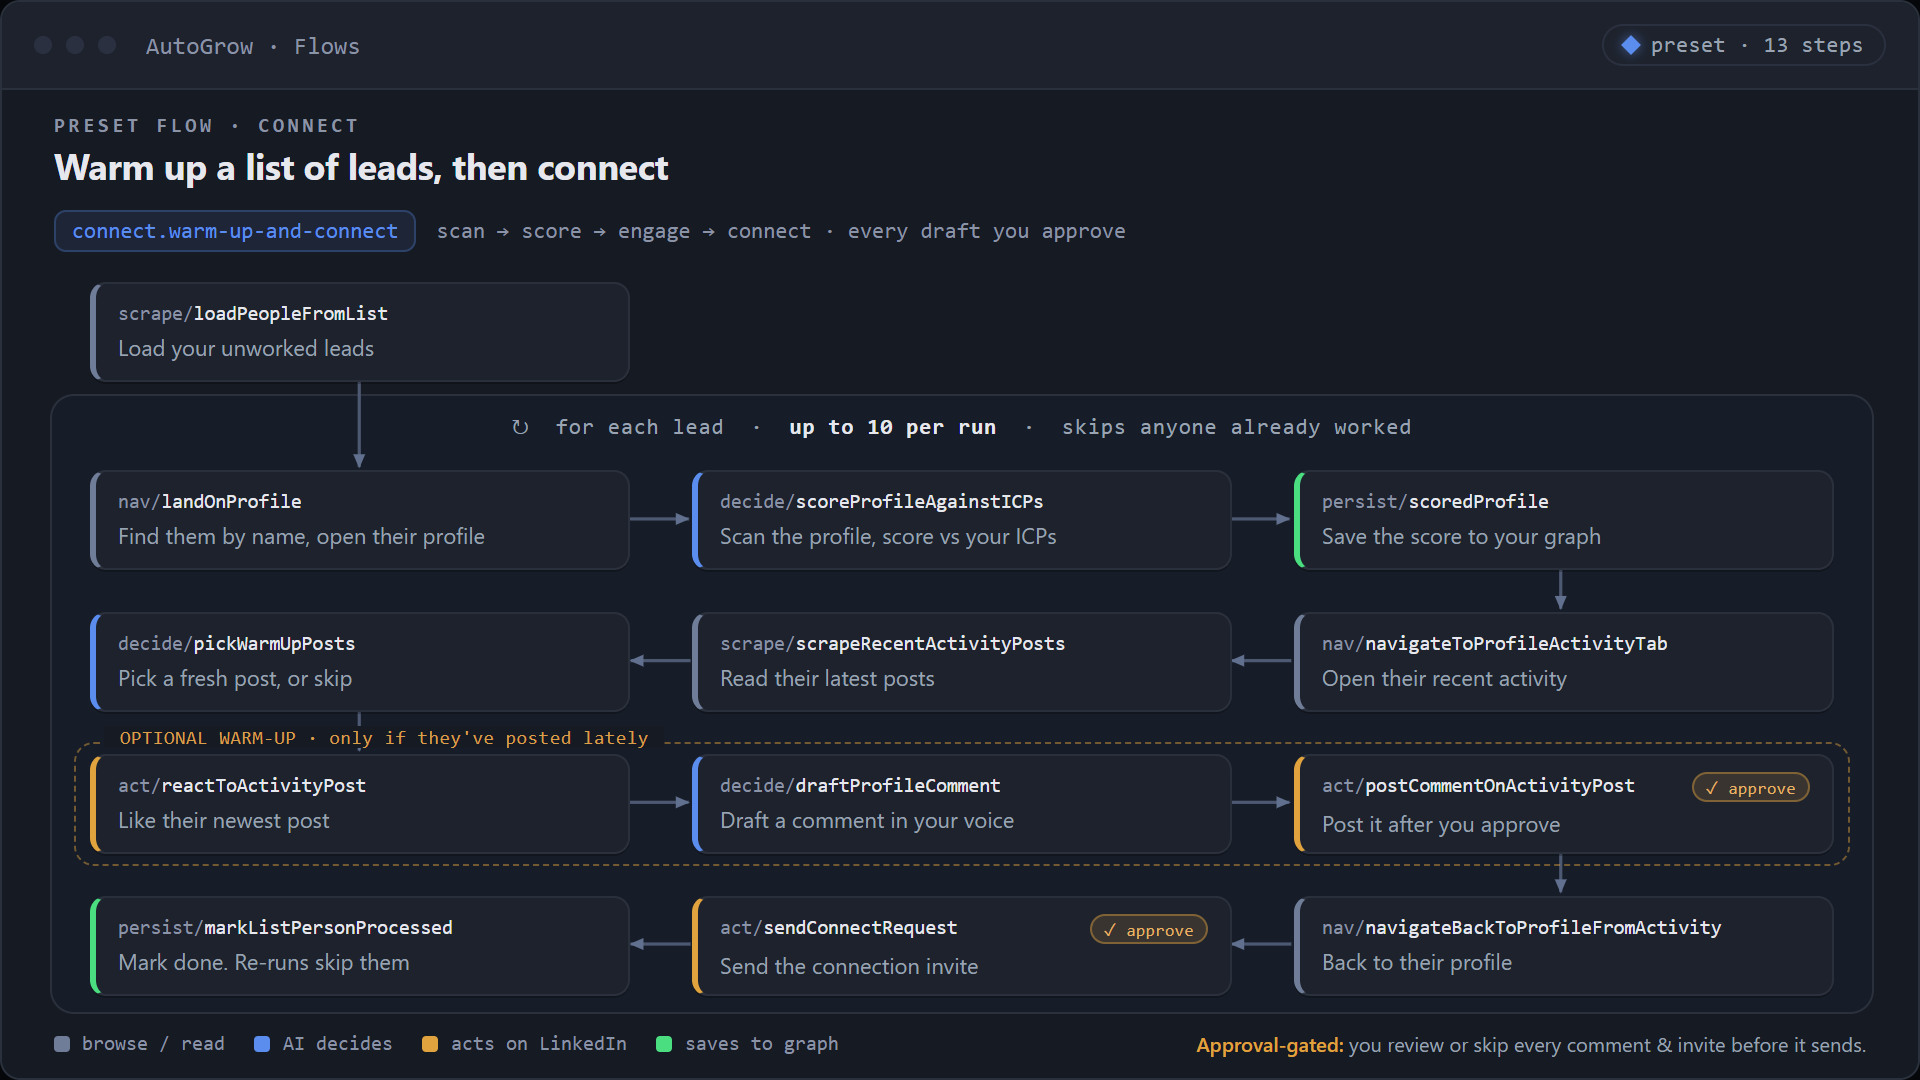Screen dimensions: 1920x1080
Task: Click 'Post it after you approve' description
Action: click(1441, 825)
